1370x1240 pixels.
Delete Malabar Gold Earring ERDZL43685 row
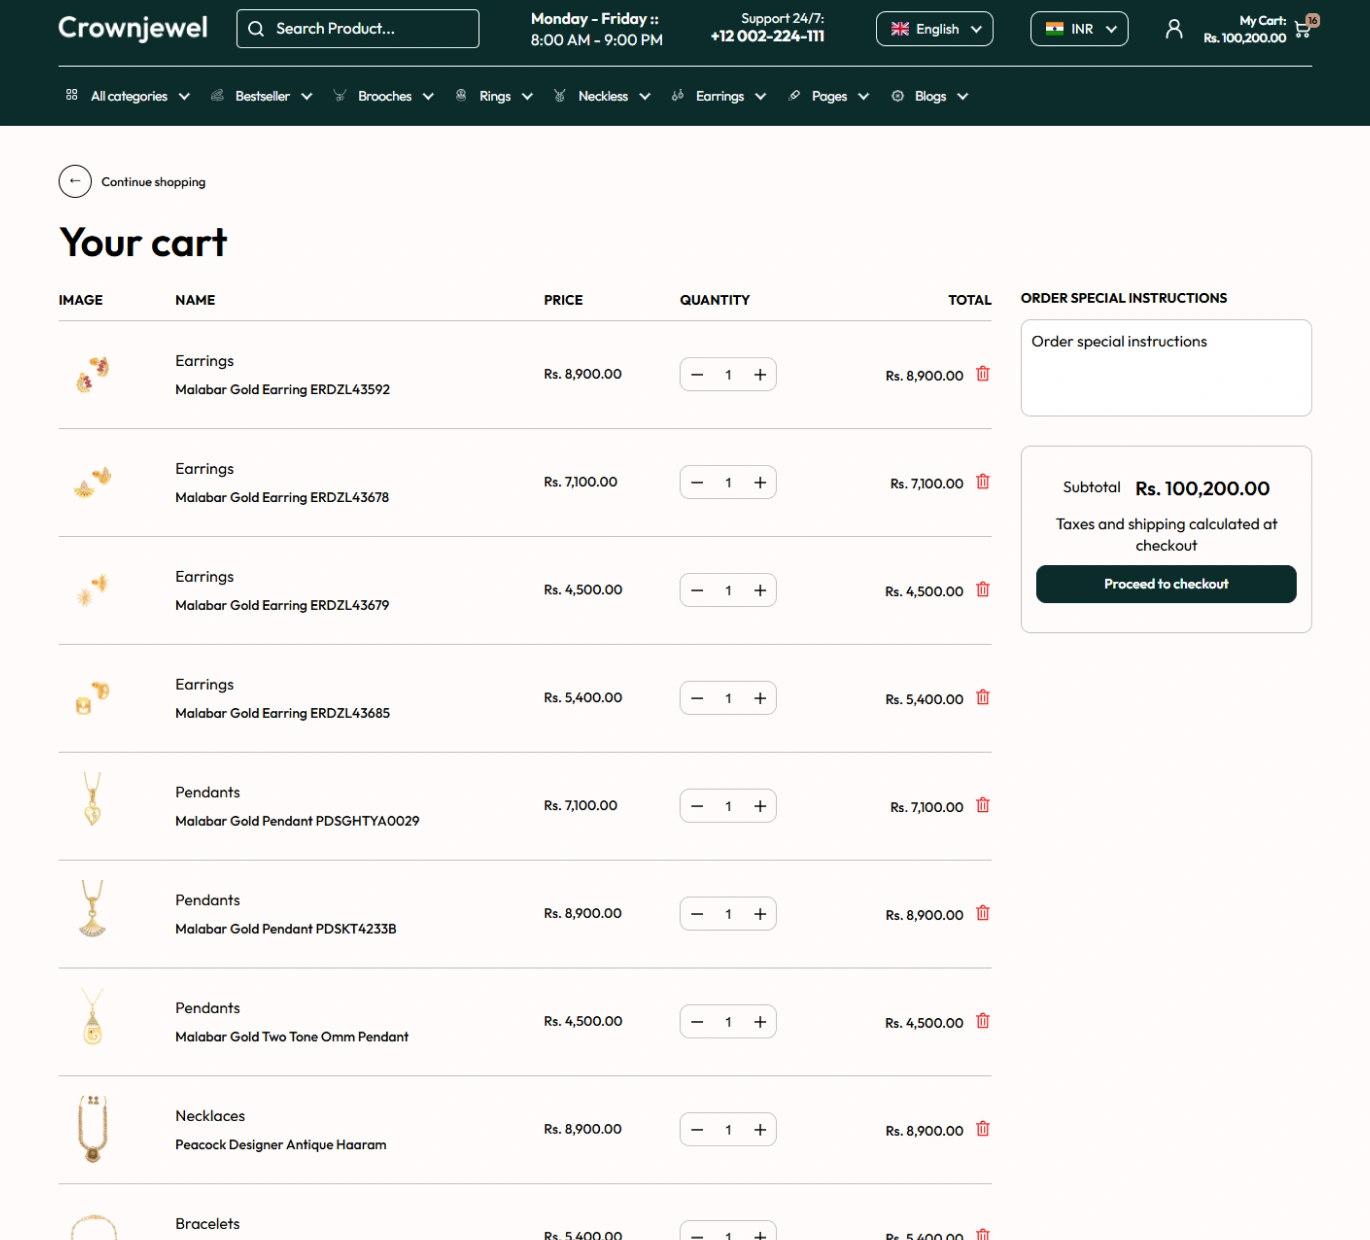click(983, 698)
